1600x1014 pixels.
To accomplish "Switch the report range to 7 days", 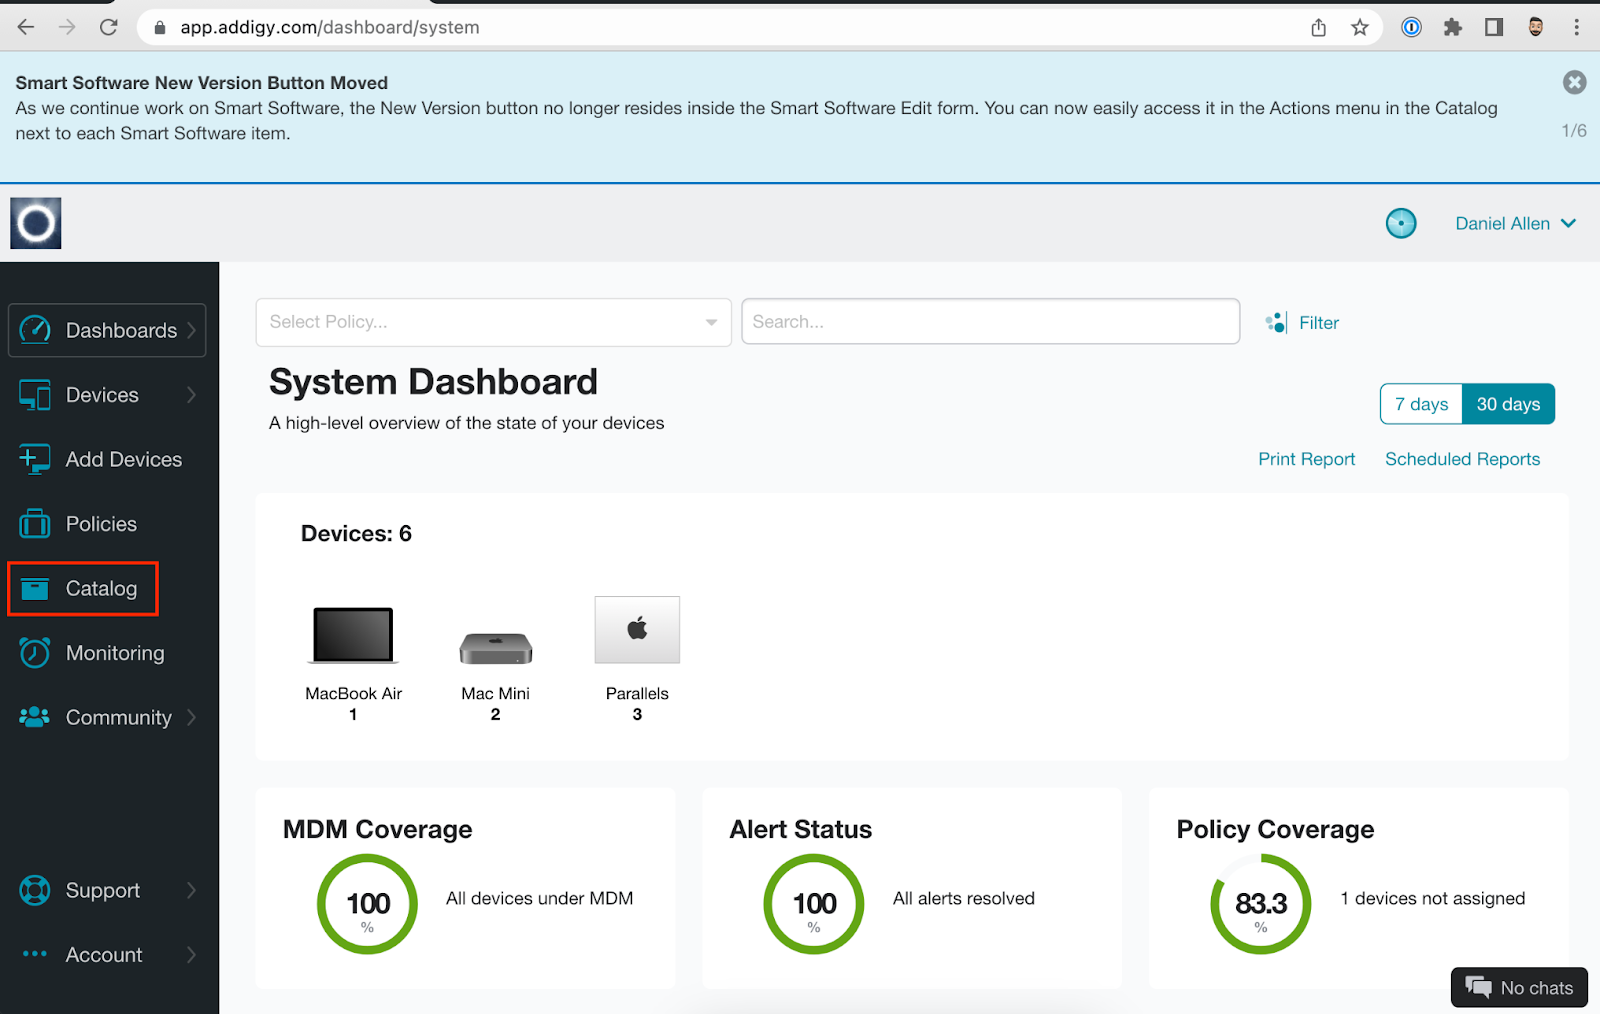I will point(1420,404).
